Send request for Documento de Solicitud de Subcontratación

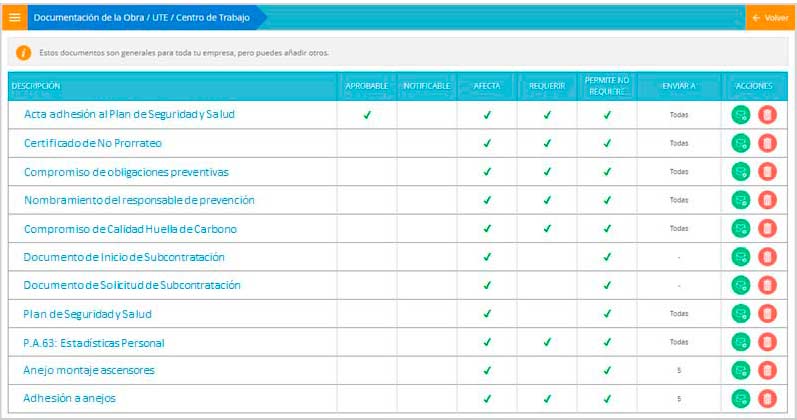741,285
